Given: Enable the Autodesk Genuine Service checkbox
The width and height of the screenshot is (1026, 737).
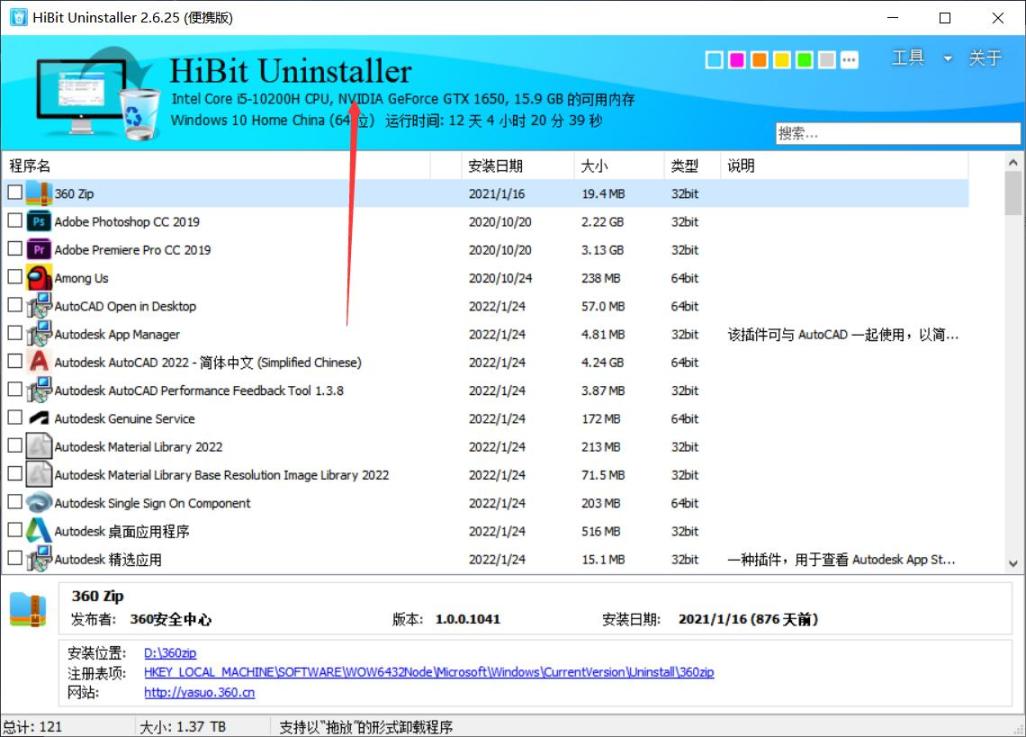Looking at the screenshot, I should 14,417.
